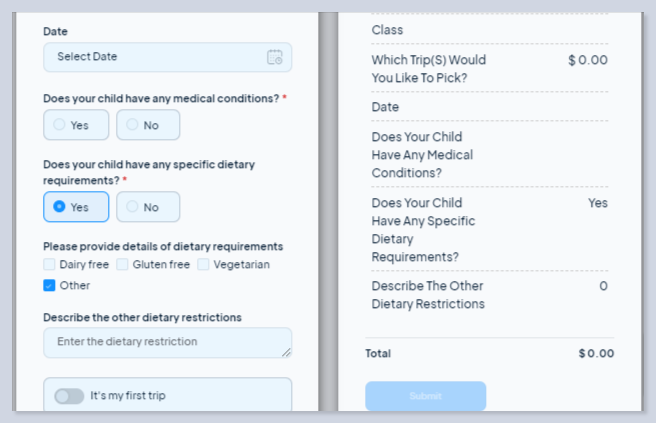Check the Dairy free checkbox
Image resolution: width=656 pixels, height=423 pixels.
point(50,265)
